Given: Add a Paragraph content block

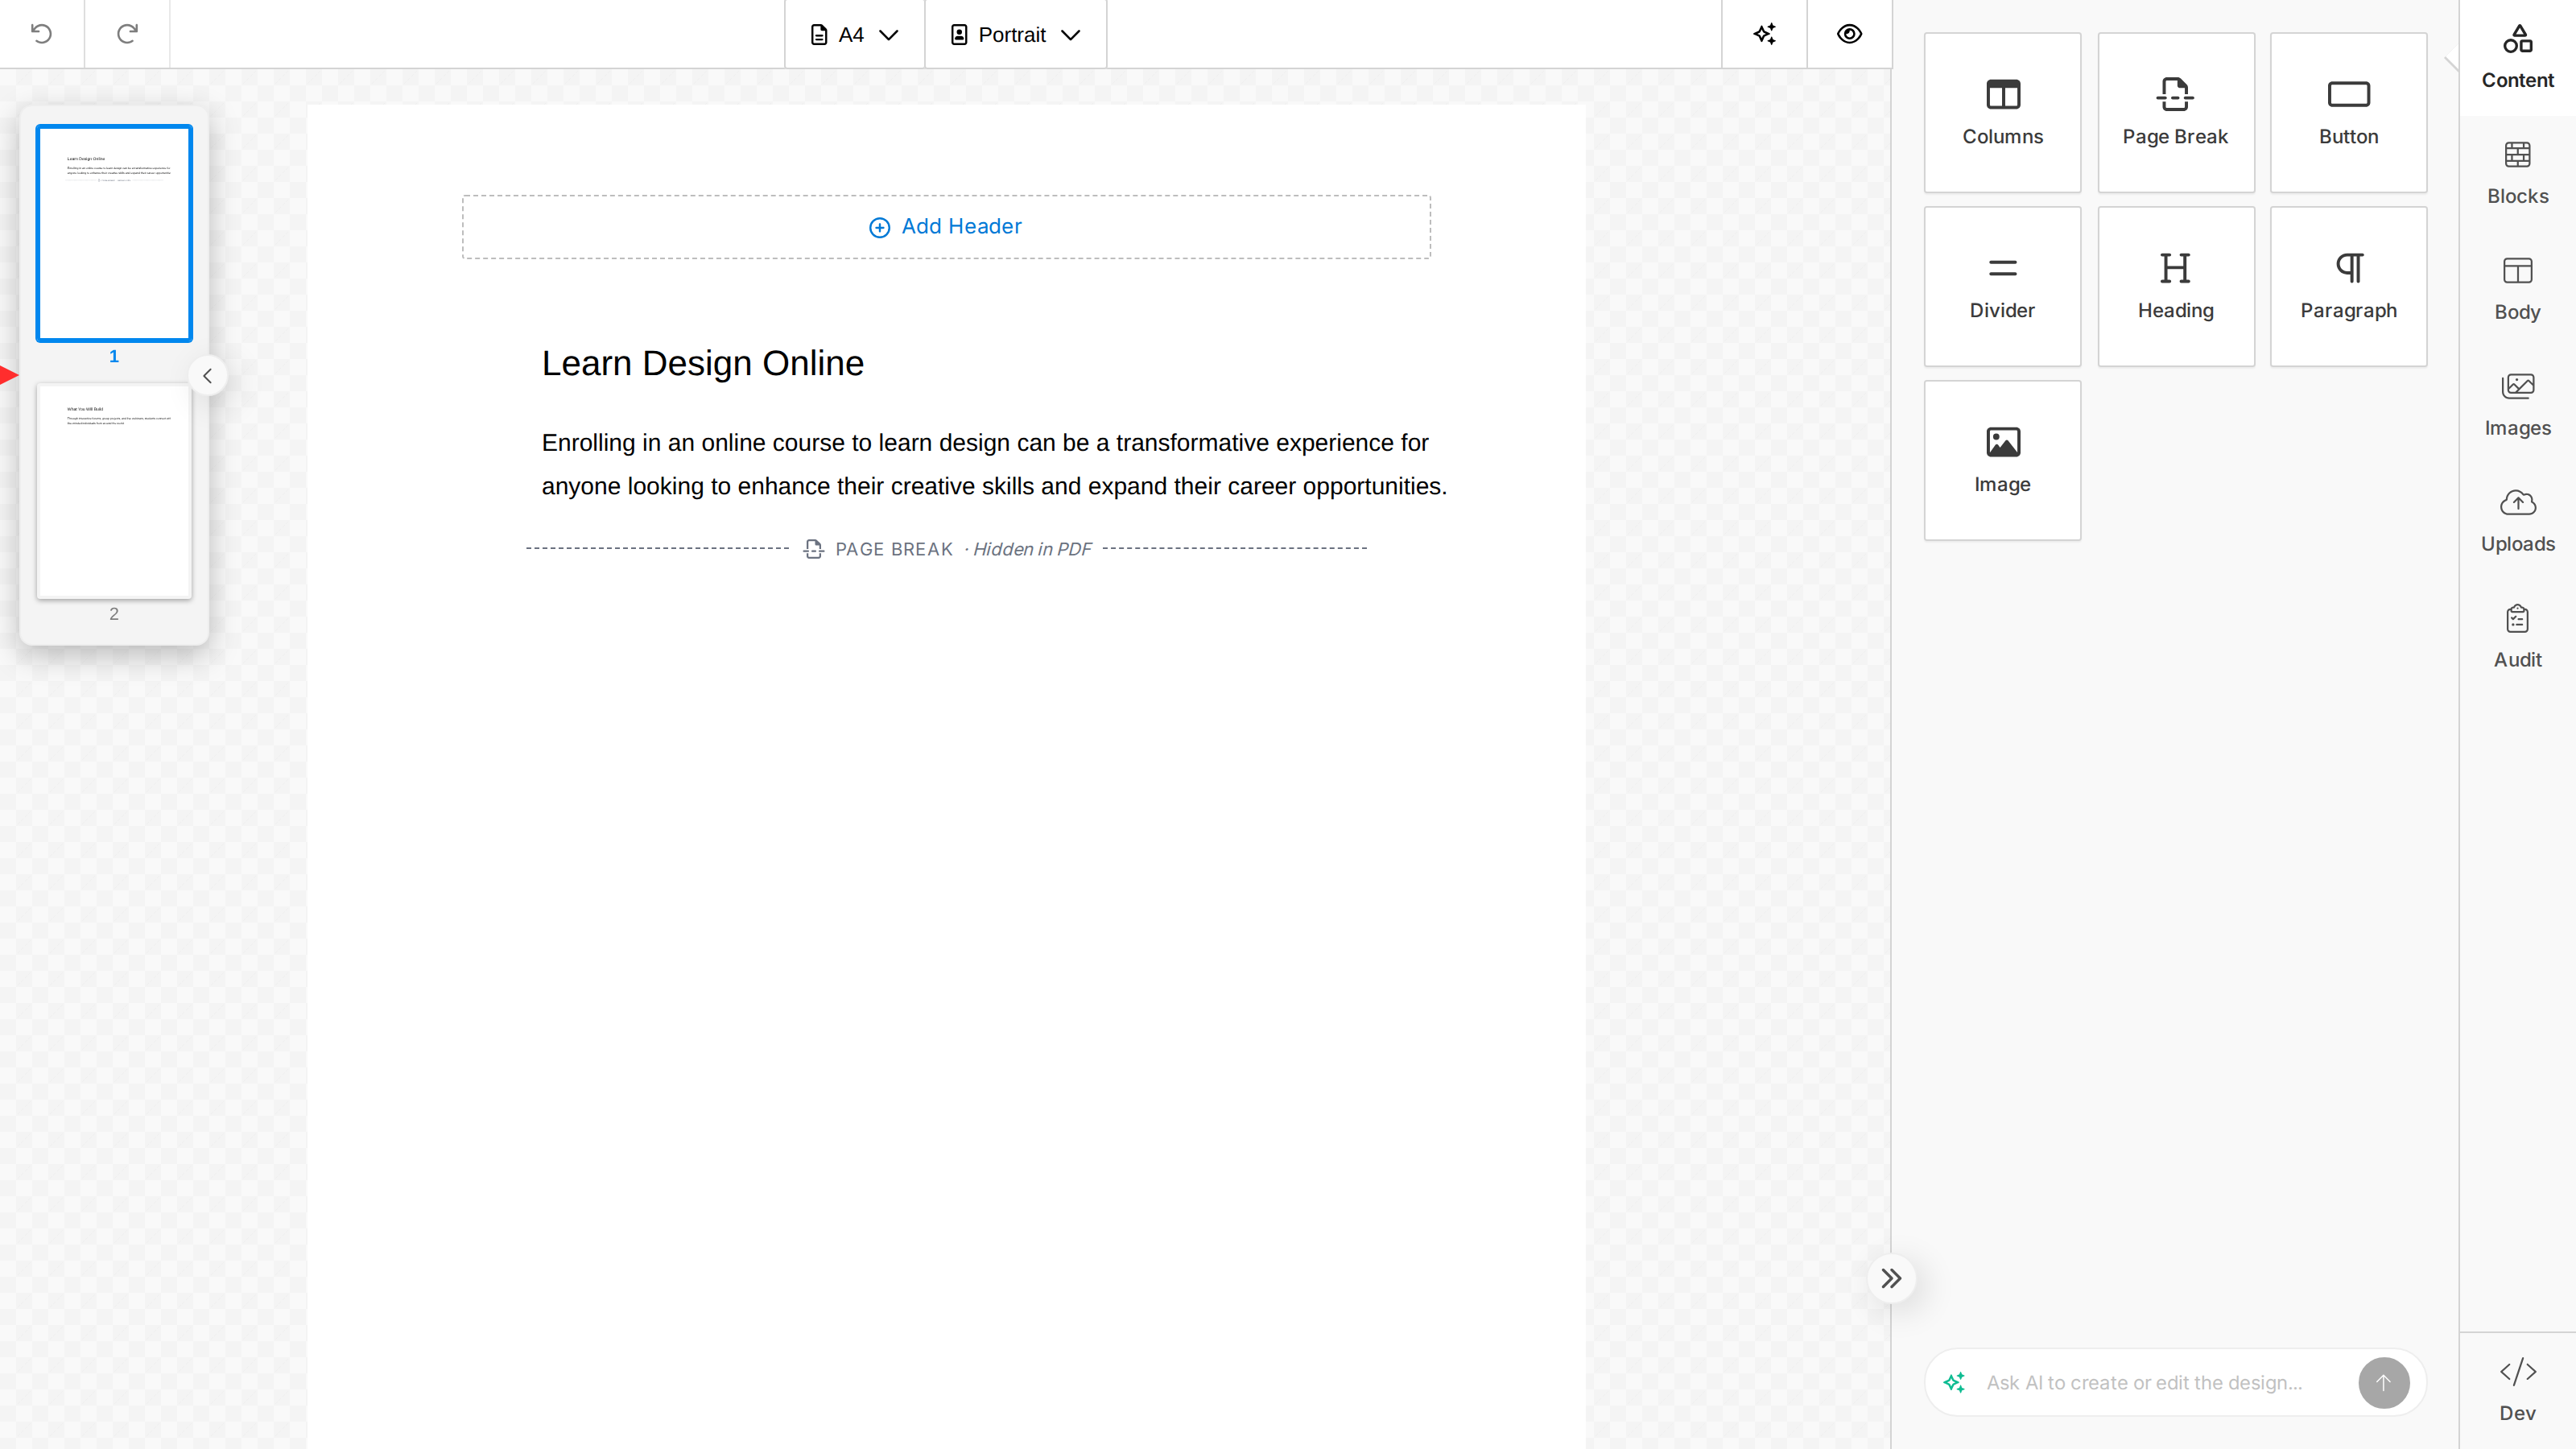Looking at the screenshot, I should click(x=2348, y=286).
